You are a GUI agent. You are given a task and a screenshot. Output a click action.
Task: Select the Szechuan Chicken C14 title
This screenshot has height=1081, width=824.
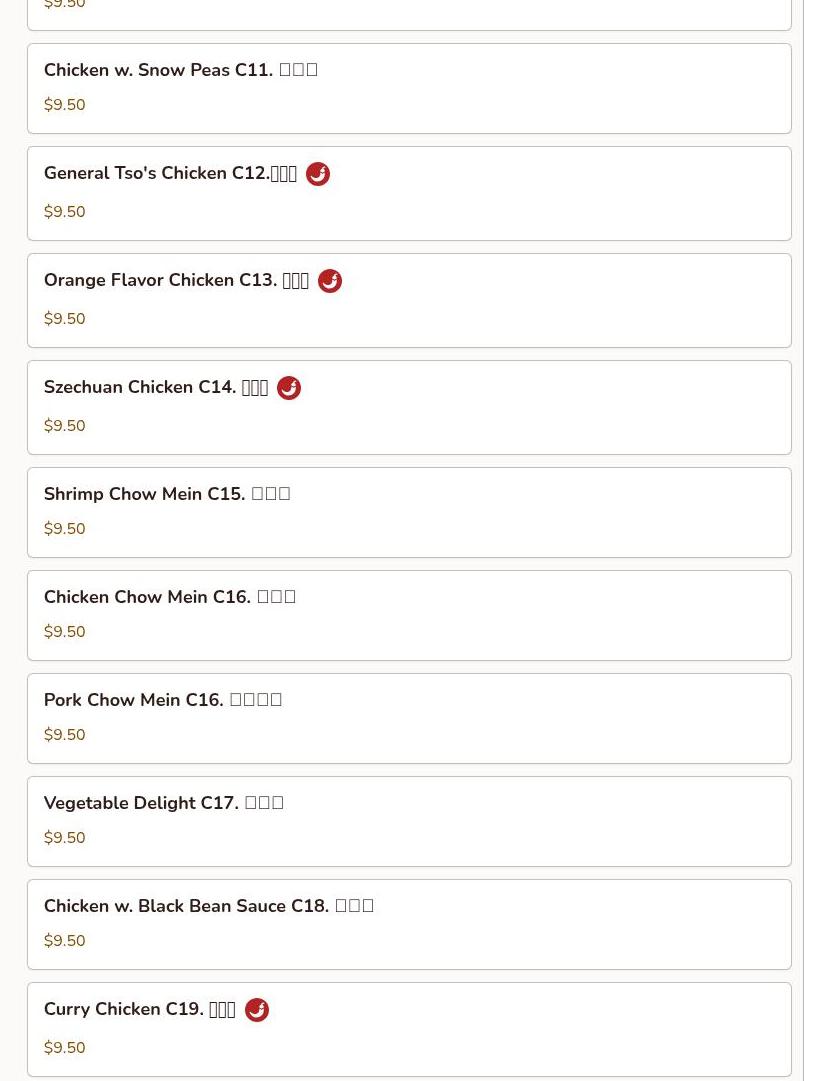156,387
